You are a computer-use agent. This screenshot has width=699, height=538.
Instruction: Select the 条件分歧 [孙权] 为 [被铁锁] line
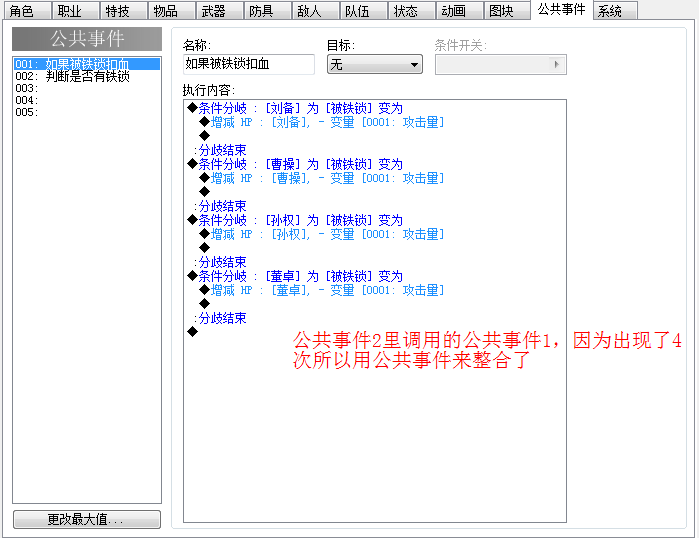point(295,220)
